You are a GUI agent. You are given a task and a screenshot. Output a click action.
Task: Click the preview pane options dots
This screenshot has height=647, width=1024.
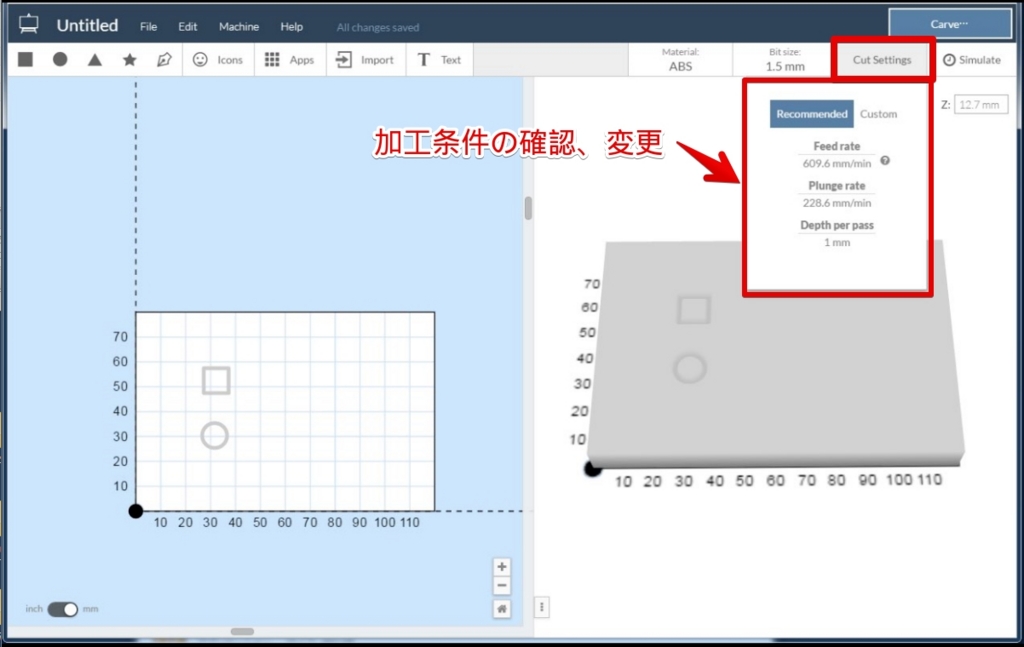click(x=541, y=607)
